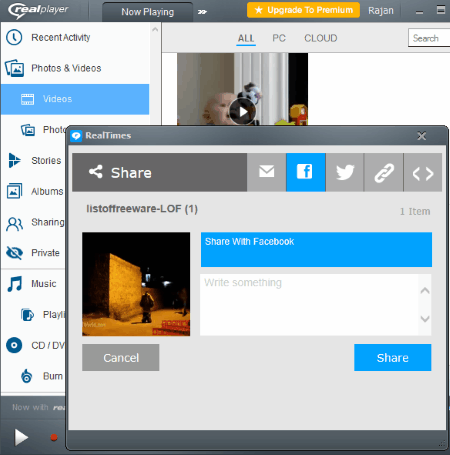The height and width of the screenshot is (455, 450).
Task: Open Photos & Videos section icon
Action: (x=14, y=68)
